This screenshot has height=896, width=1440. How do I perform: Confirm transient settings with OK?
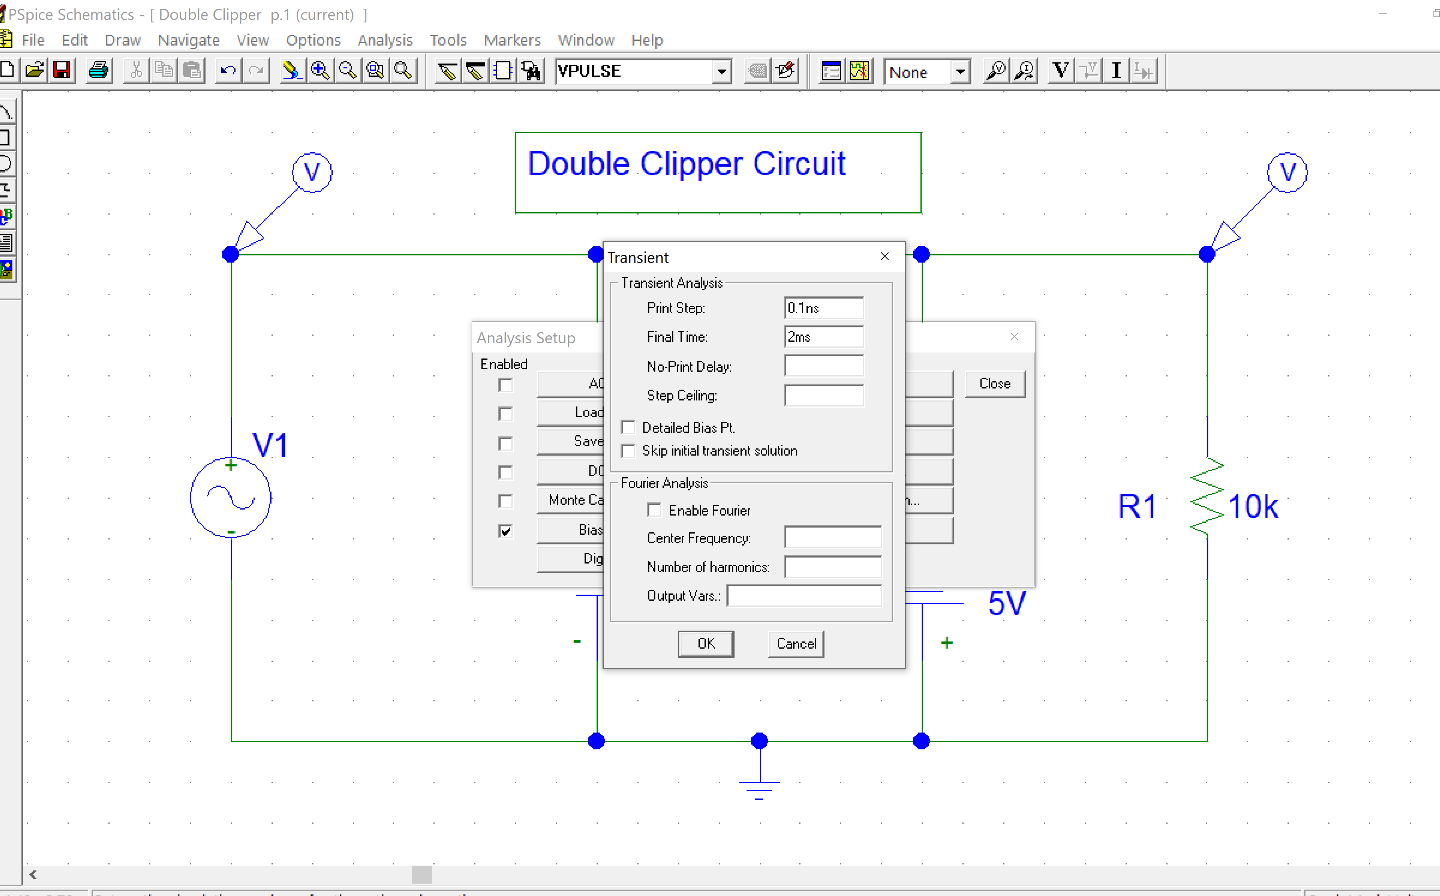coord(705,643)
